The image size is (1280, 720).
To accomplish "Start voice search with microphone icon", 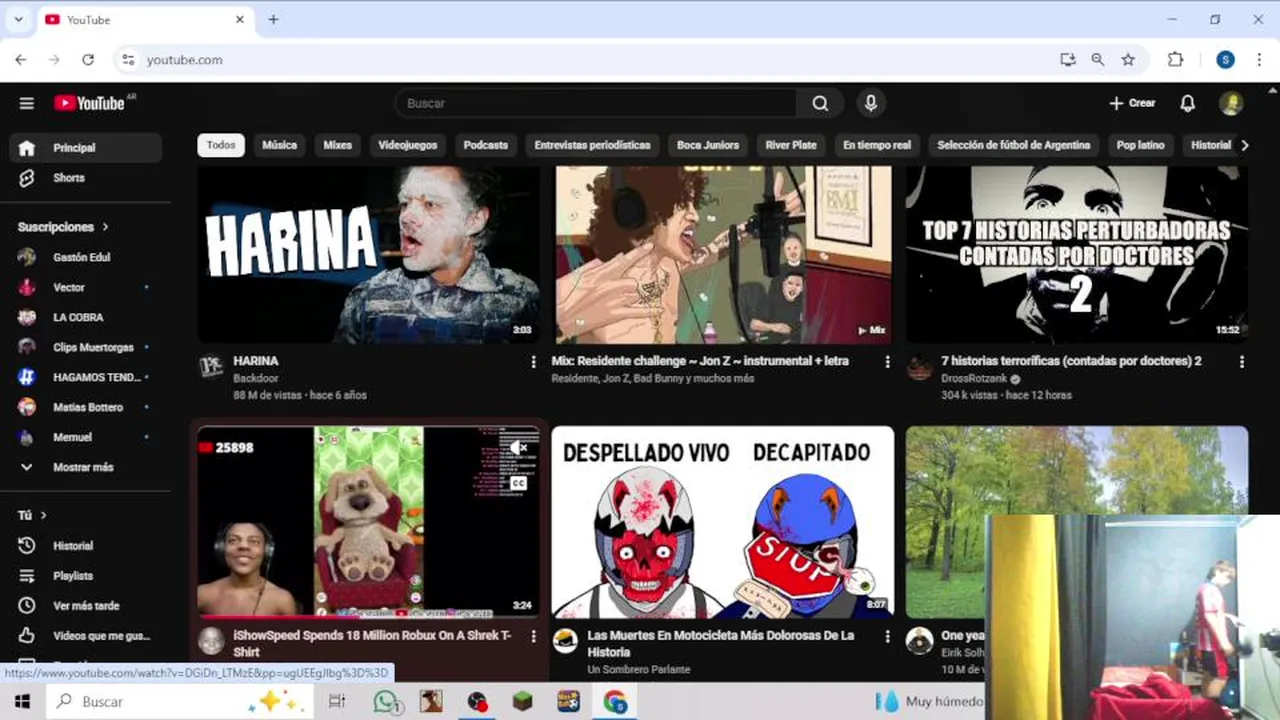I will (871, 103).
